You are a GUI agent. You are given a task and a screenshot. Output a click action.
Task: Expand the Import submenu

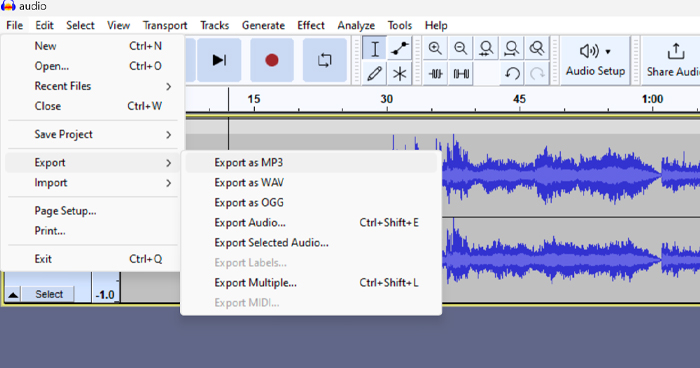click(93, 183)
